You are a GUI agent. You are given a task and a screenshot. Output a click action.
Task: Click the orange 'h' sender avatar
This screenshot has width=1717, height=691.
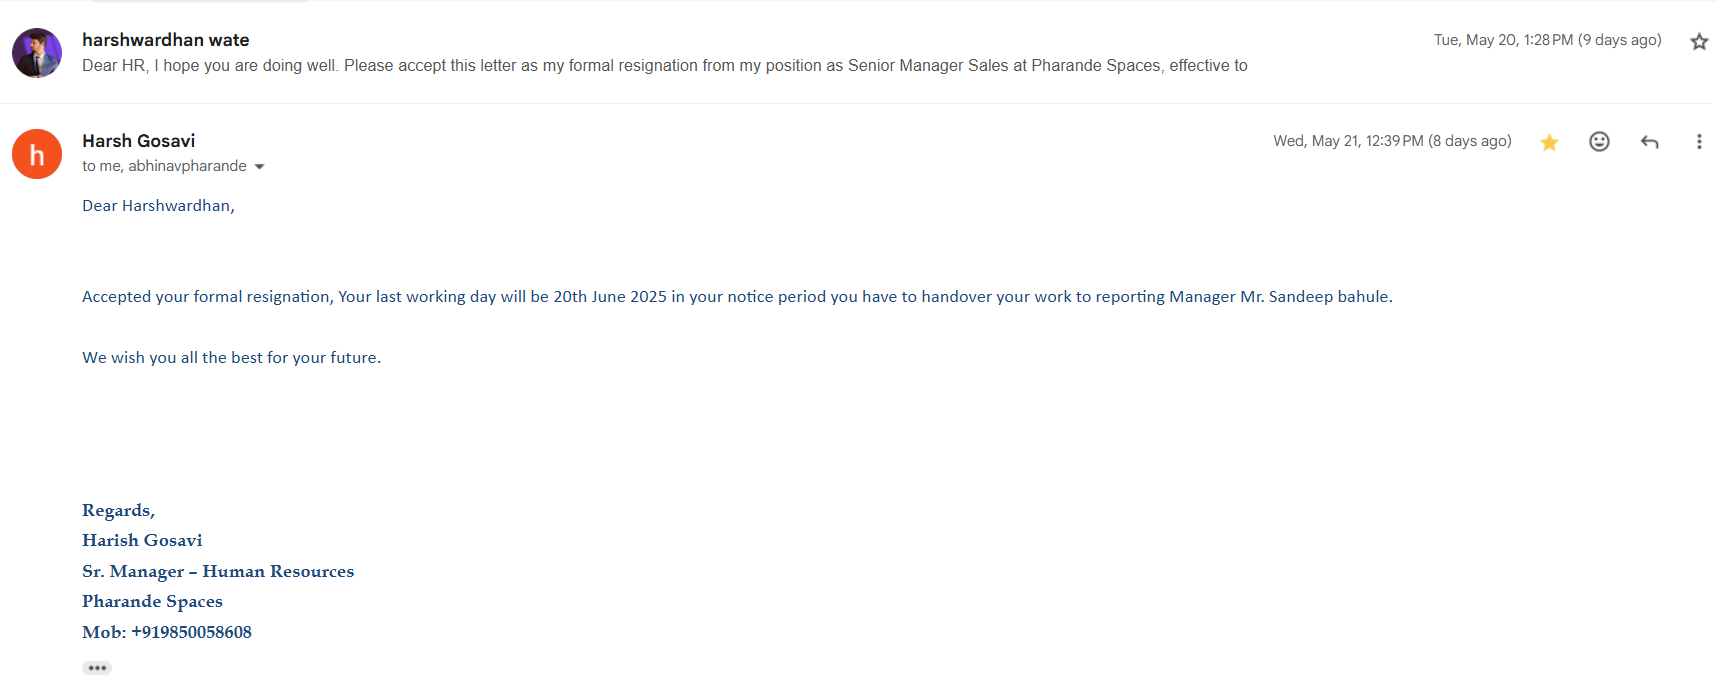point(37,154)
